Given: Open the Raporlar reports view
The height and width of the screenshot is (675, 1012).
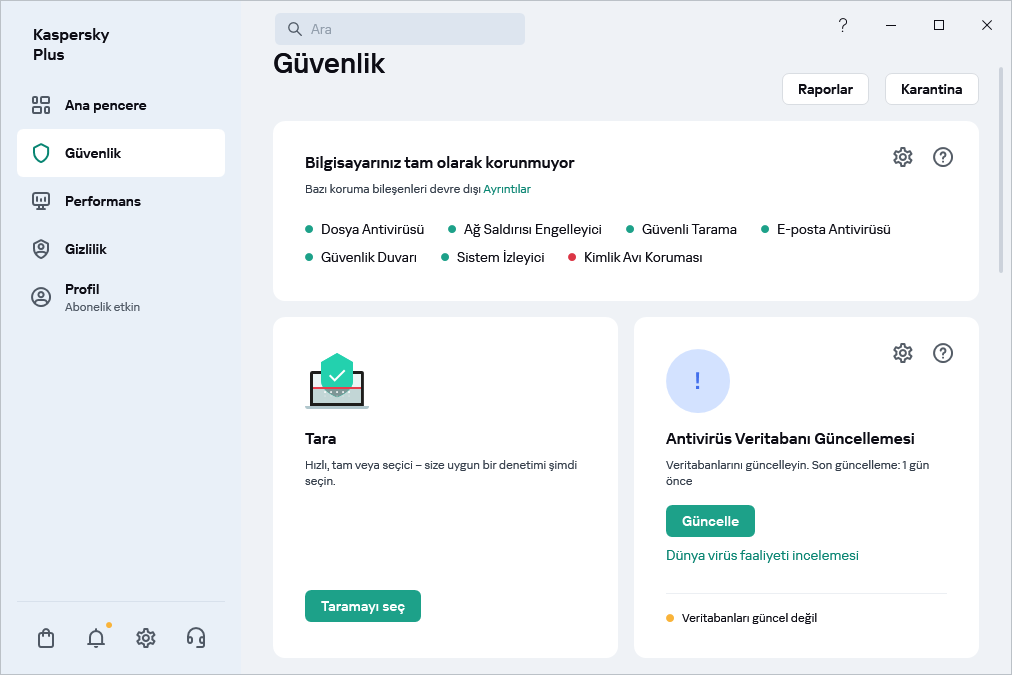Looking at the screenshot, I should [825, 89].
